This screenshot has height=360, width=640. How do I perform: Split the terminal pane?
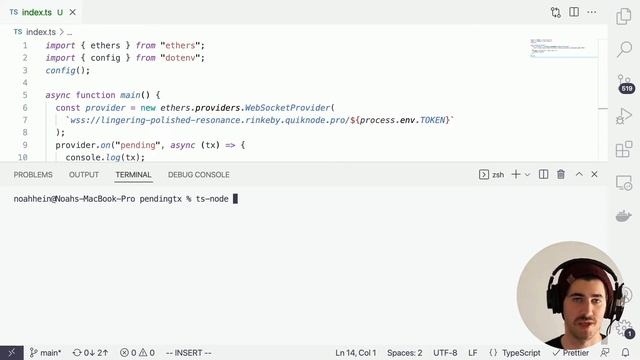(543, 174)
